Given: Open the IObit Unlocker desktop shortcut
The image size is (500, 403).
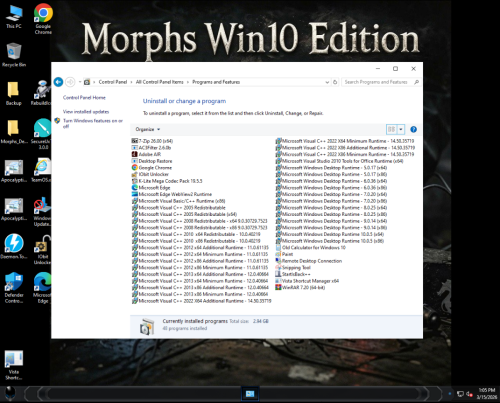Looking at the screenshot, I should pos(42,250).
